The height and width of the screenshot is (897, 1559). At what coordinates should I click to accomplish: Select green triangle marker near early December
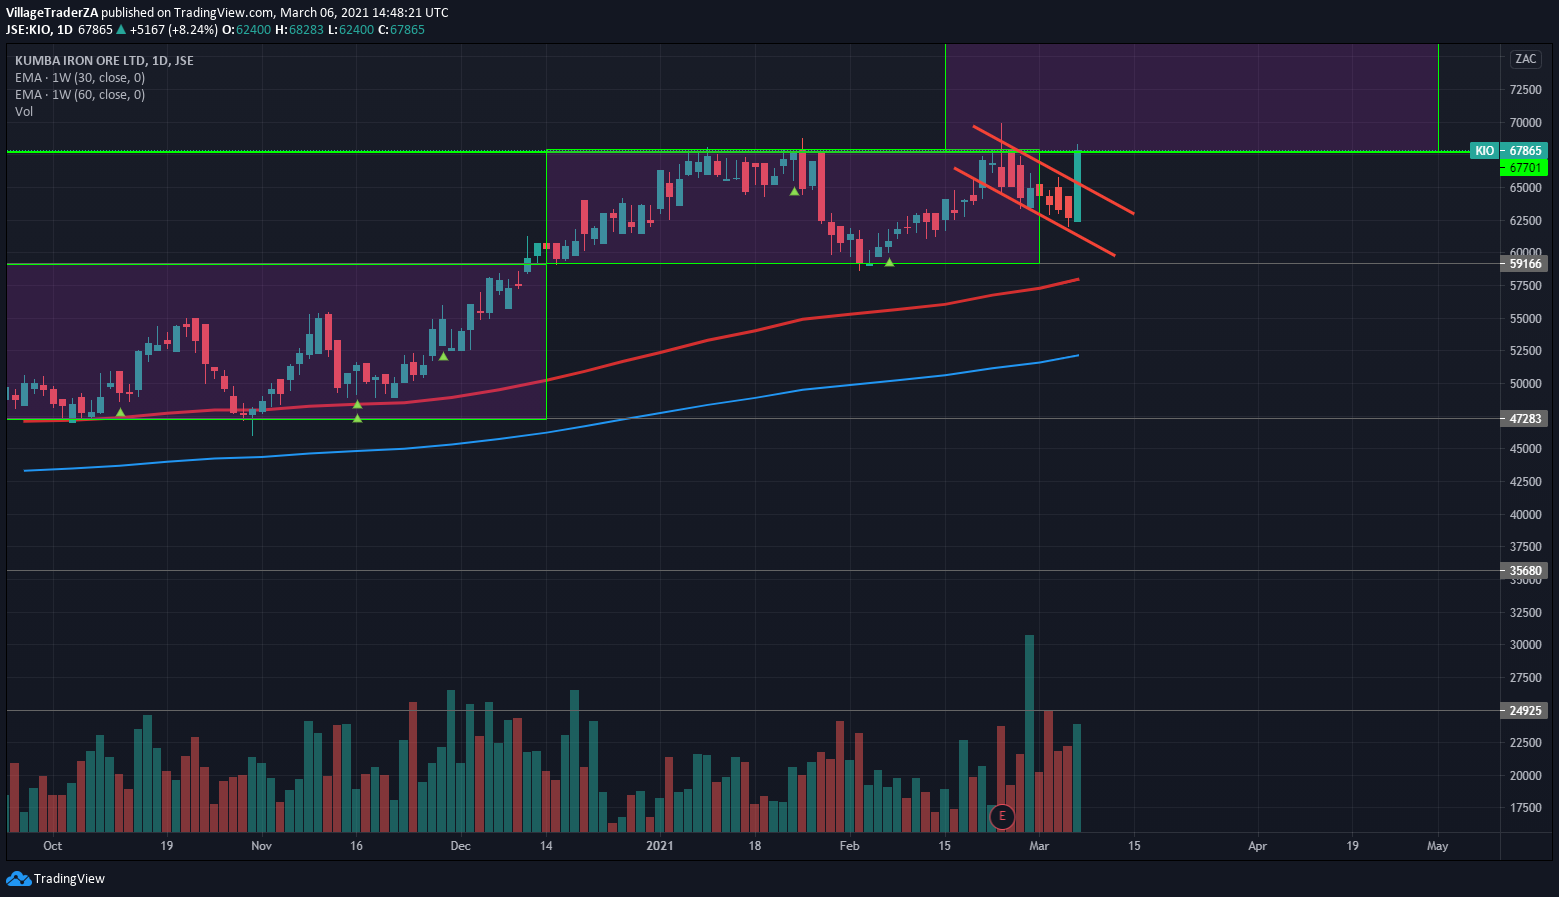[x=443, y=356]
